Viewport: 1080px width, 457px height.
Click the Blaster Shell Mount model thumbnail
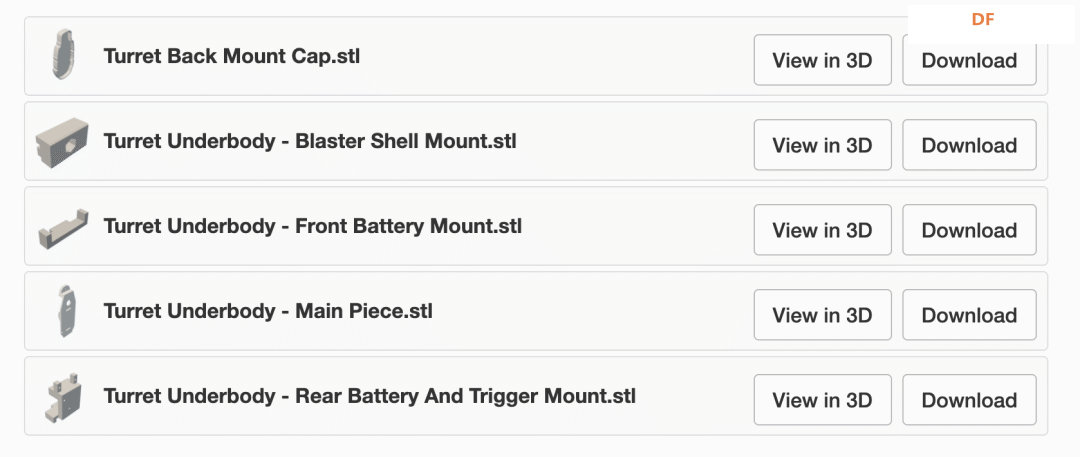62,142
